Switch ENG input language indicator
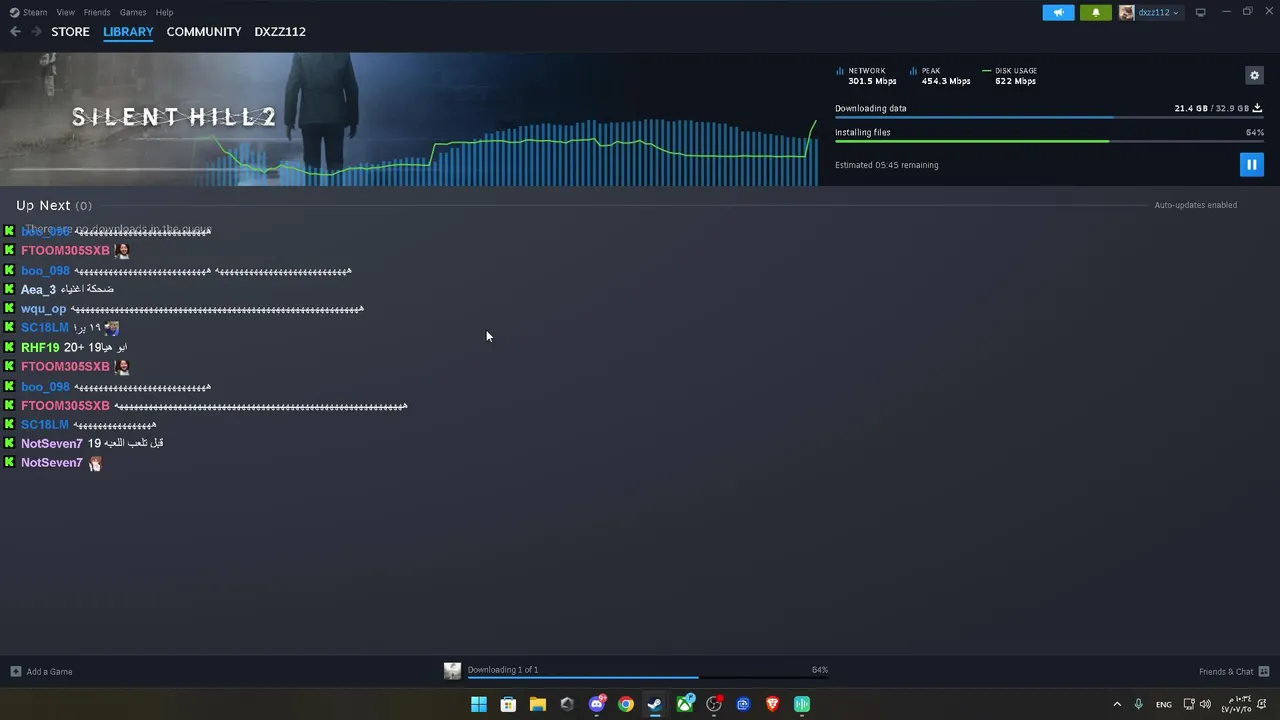1280x720 pixels. click(x=1164, y=704)
